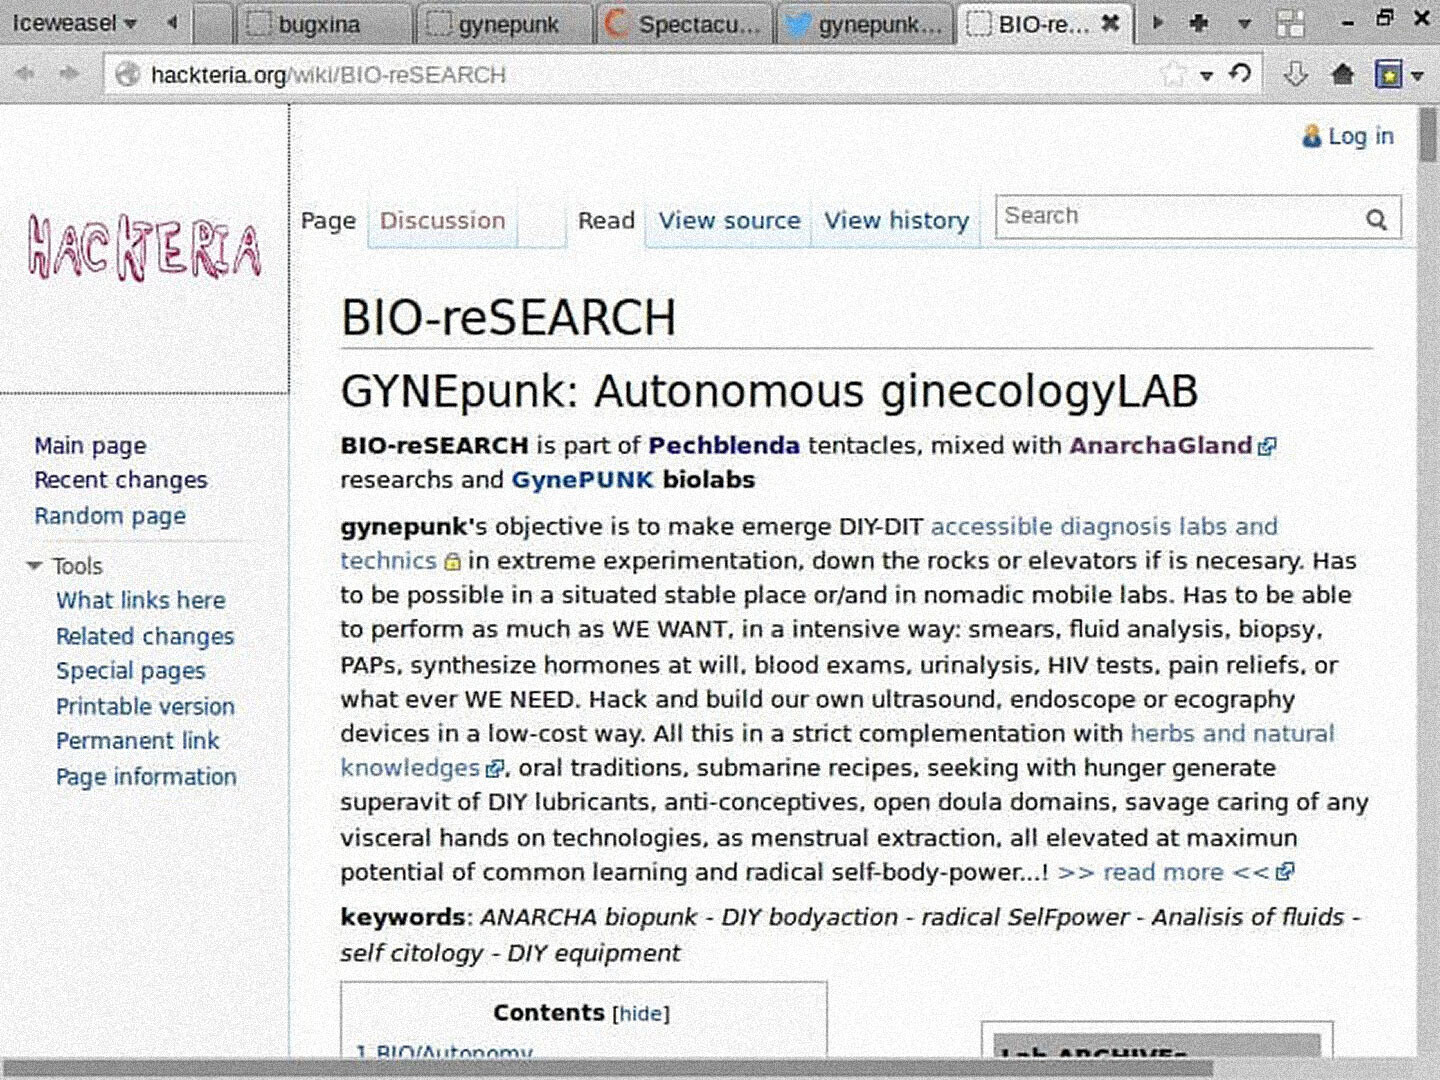Expand the bookmarks button dropdown arrow
Viewport: 1440px width, 1080px height.
click(1417, 75)
